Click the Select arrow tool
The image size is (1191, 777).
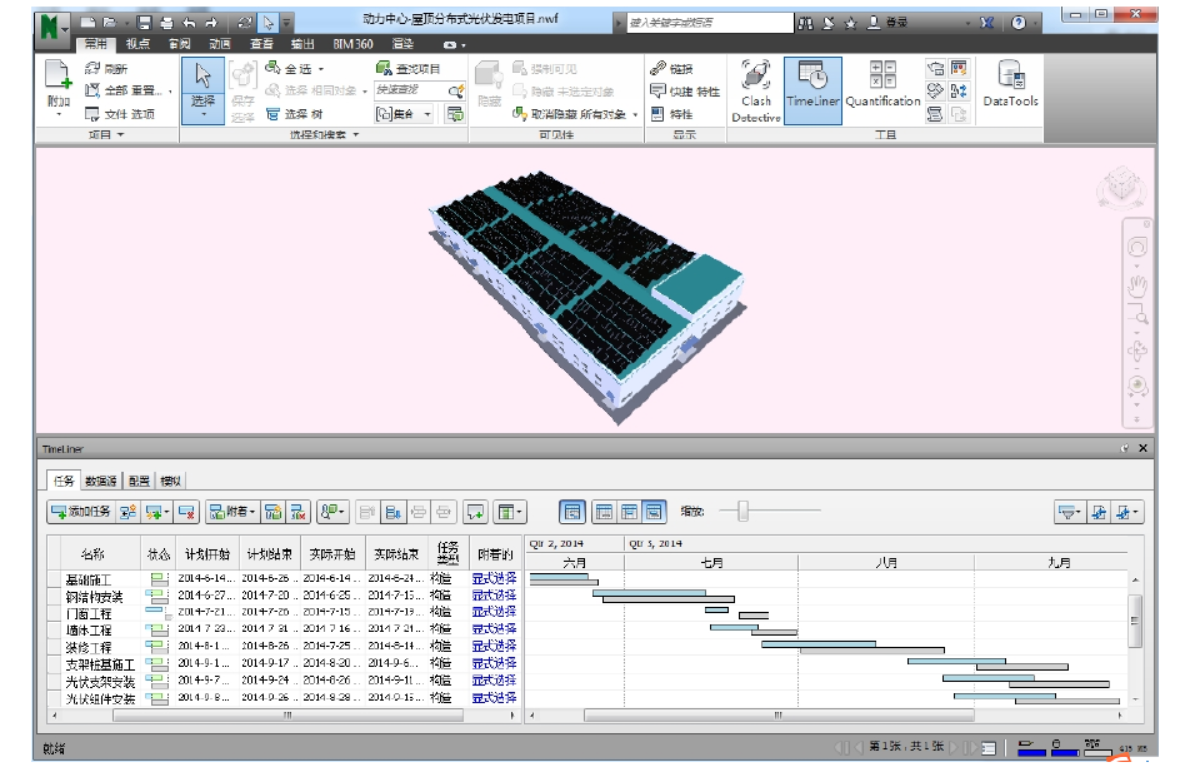coord(203,88)
